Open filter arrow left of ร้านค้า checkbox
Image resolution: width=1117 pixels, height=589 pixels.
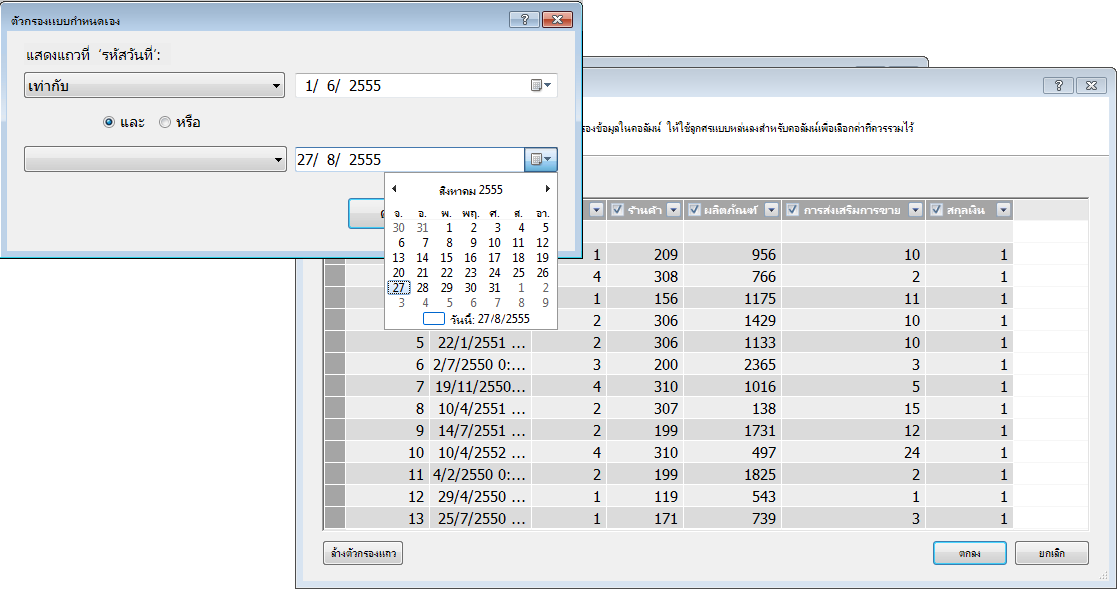pos(597,210)
